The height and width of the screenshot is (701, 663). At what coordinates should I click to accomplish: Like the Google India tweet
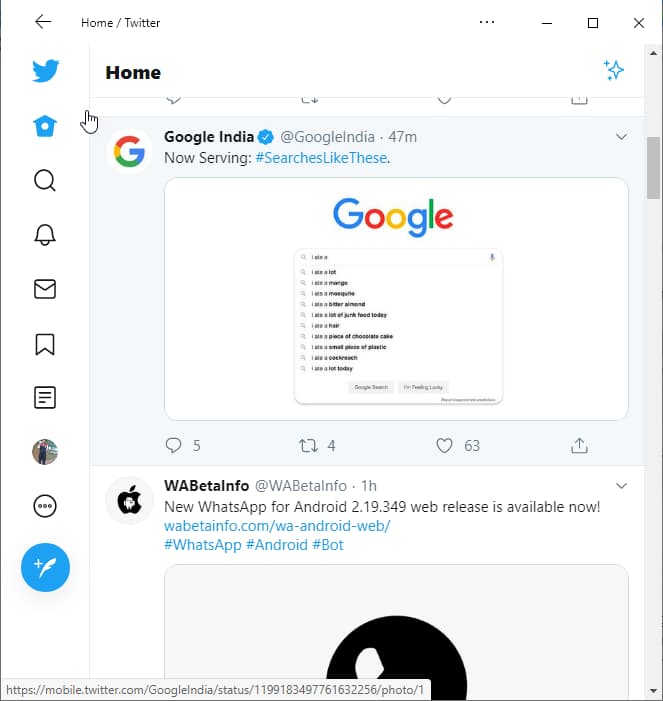[x=445, y=445]
